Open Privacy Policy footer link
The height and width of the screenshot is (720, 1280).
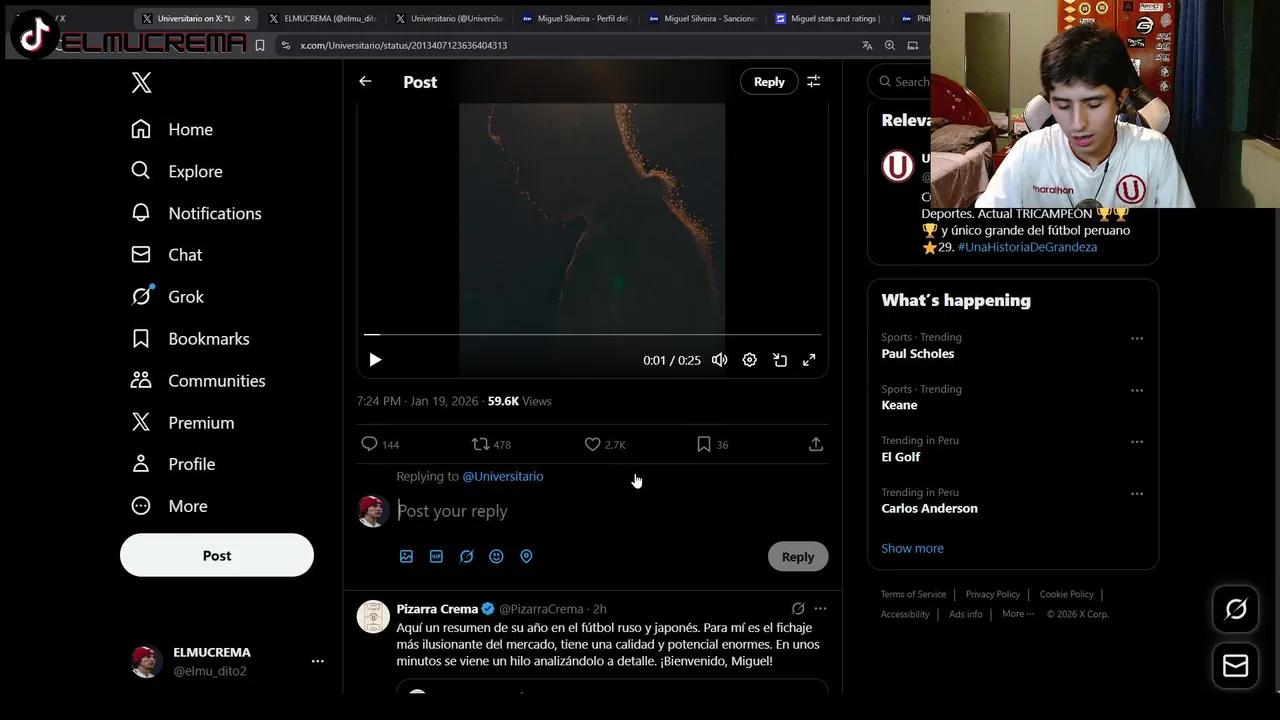coord(993,594)
